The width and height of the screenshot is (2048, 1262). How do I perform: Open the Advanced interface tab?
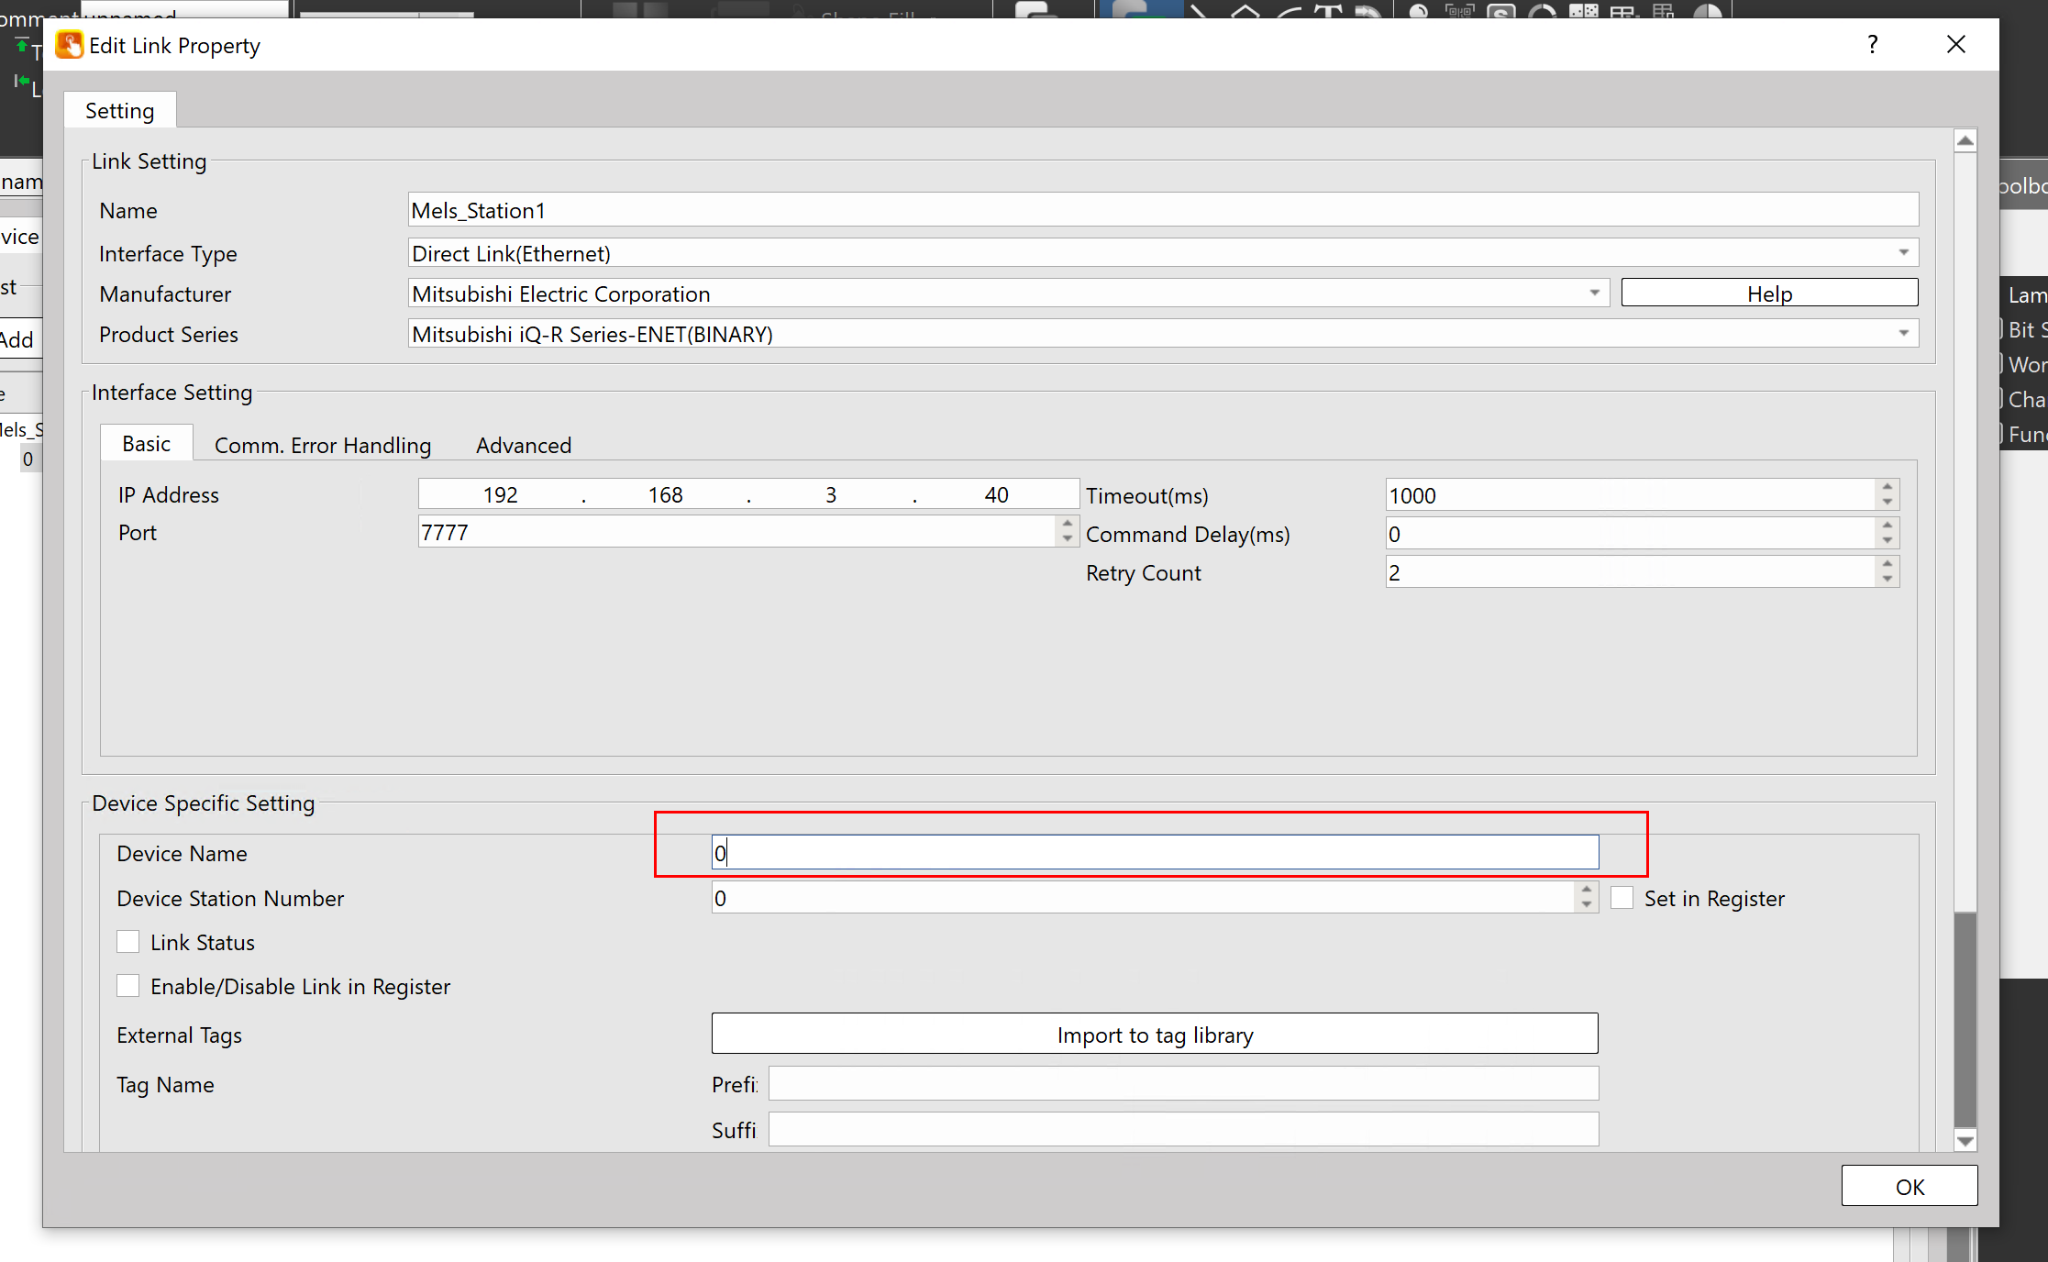(x=523, y=445)
